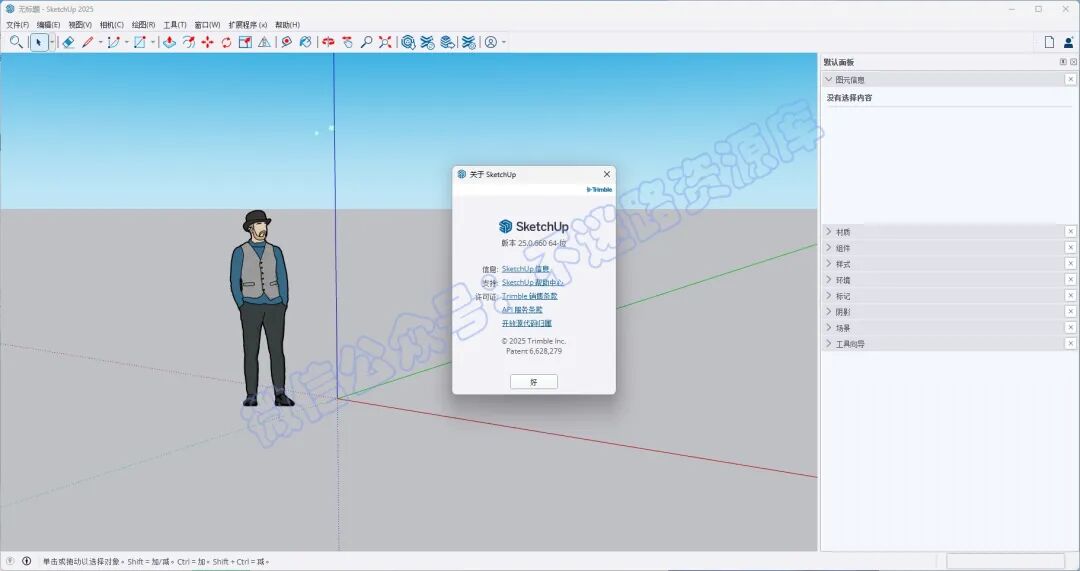Open the 文件(F) menu

tap(17, 25)
